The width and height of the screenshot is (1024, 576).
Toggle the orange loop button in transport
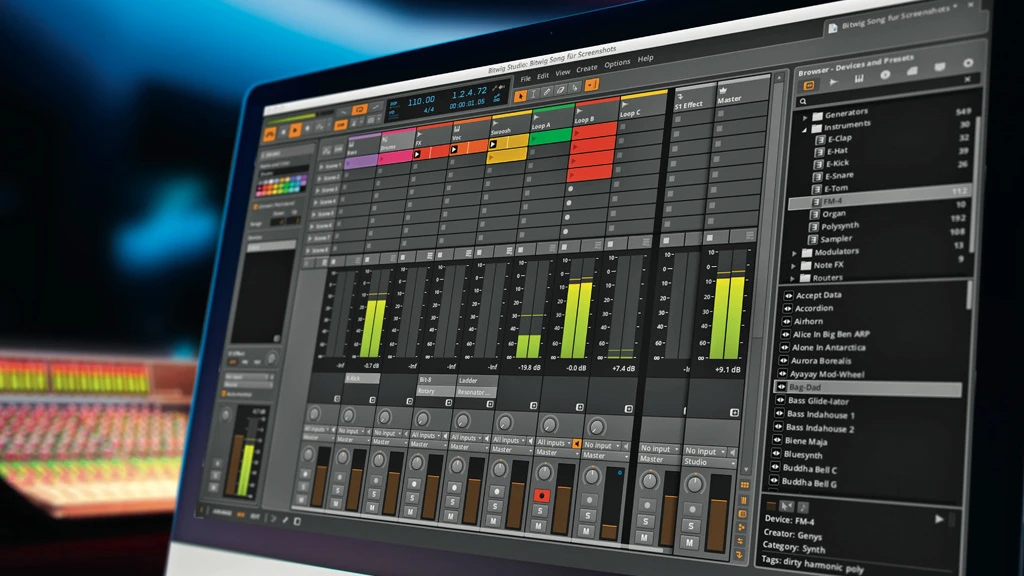point(360,110)
